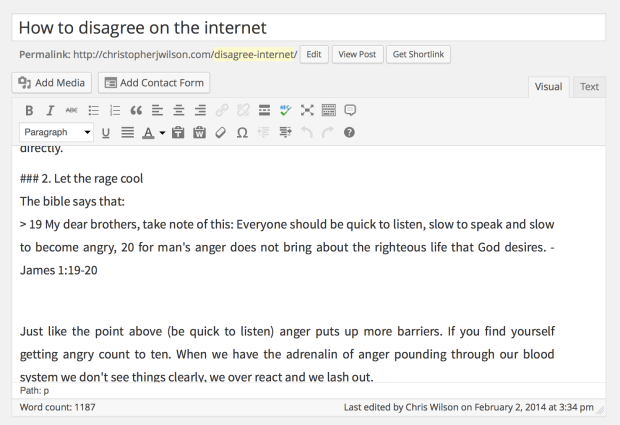
Task: Click the '### 2. Let the rage cool' line
Action: (81, 179)
